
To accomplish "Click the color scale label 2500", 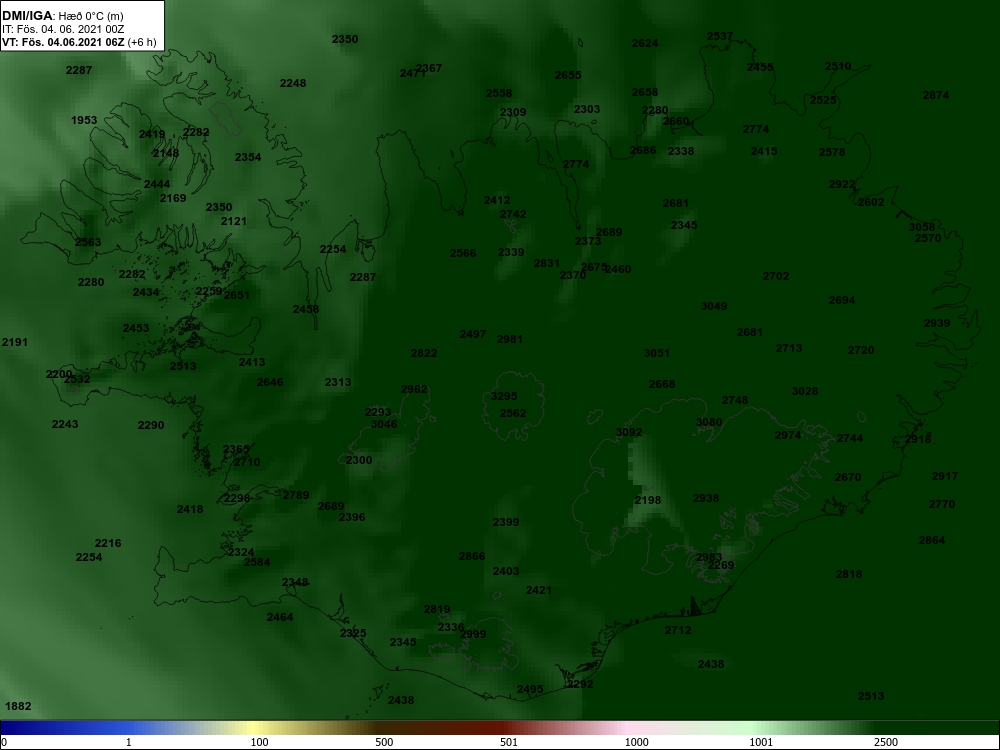I will click(886, 742).
